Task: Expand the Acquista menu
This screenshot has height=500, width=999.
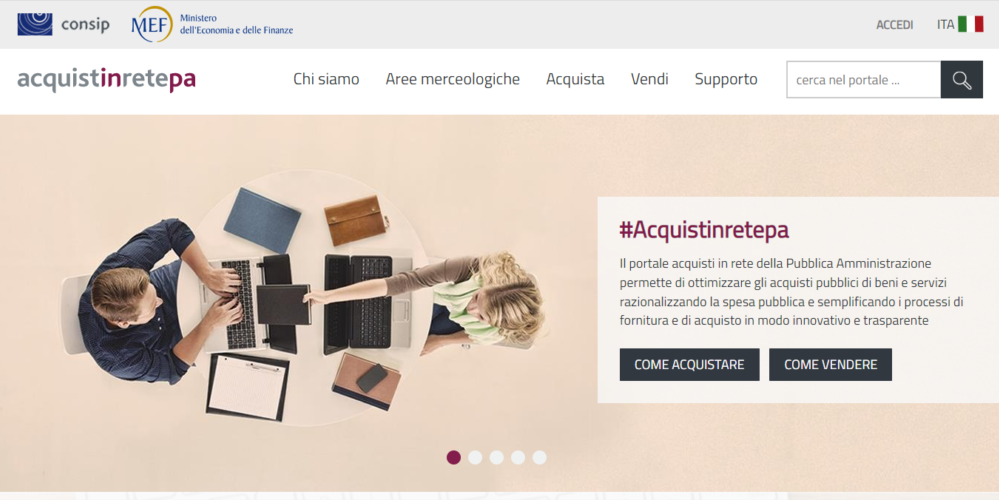Action: click(575, 79)
